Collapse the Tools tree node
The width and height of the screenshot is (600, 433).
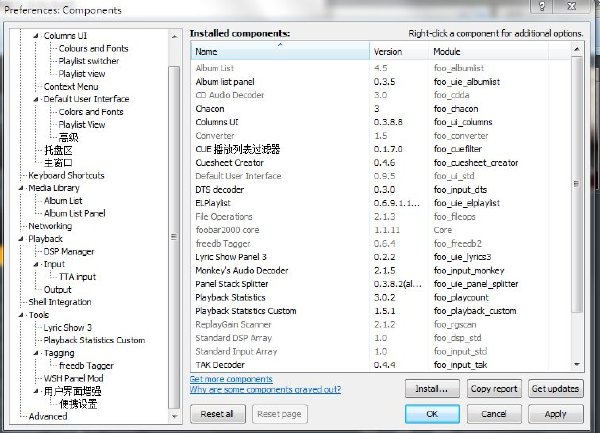(21, 315)
